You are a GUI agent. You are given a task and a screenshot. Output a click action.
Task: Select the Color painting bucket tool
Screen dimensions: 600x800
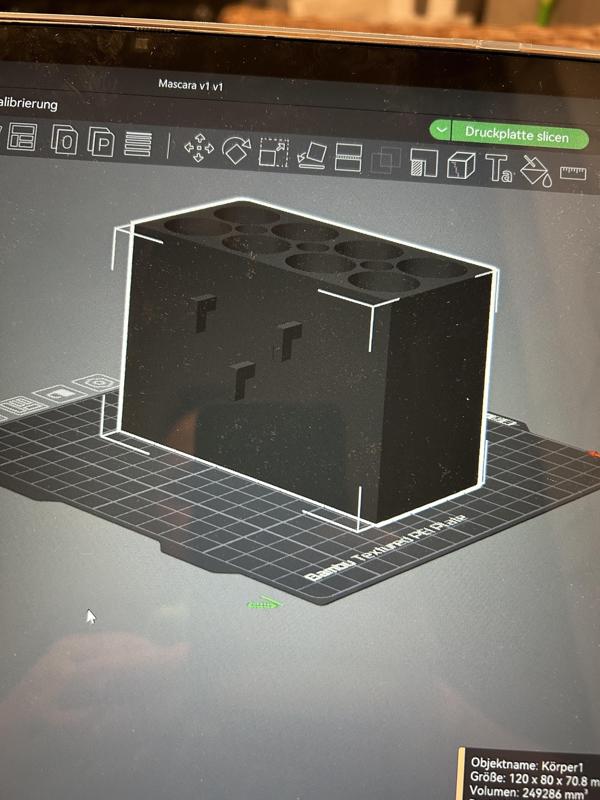[x=536, y=170]
